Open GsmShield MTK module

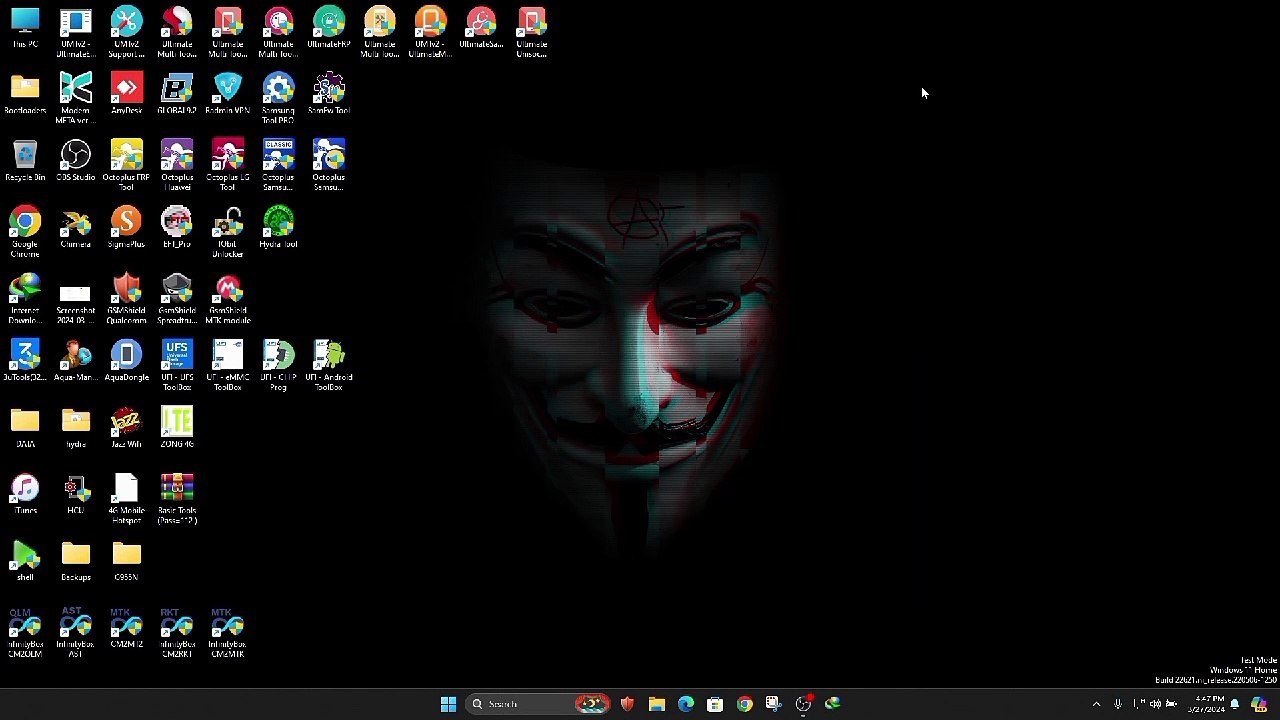[227, 299]
